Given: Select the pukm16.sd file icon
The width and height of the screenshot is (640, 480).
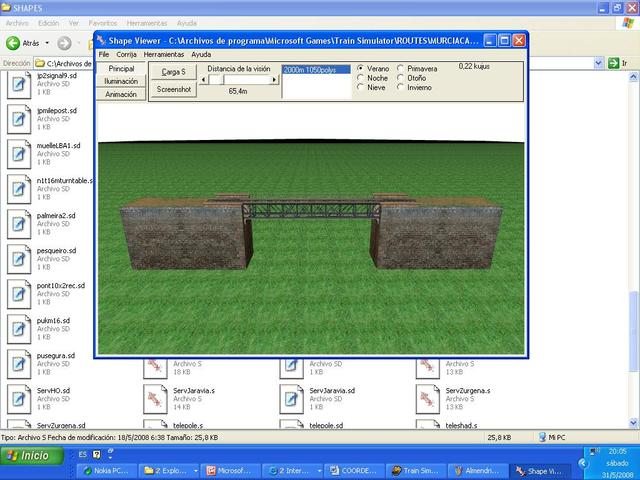Looking at the screenshot, I should tap(19, 328).
